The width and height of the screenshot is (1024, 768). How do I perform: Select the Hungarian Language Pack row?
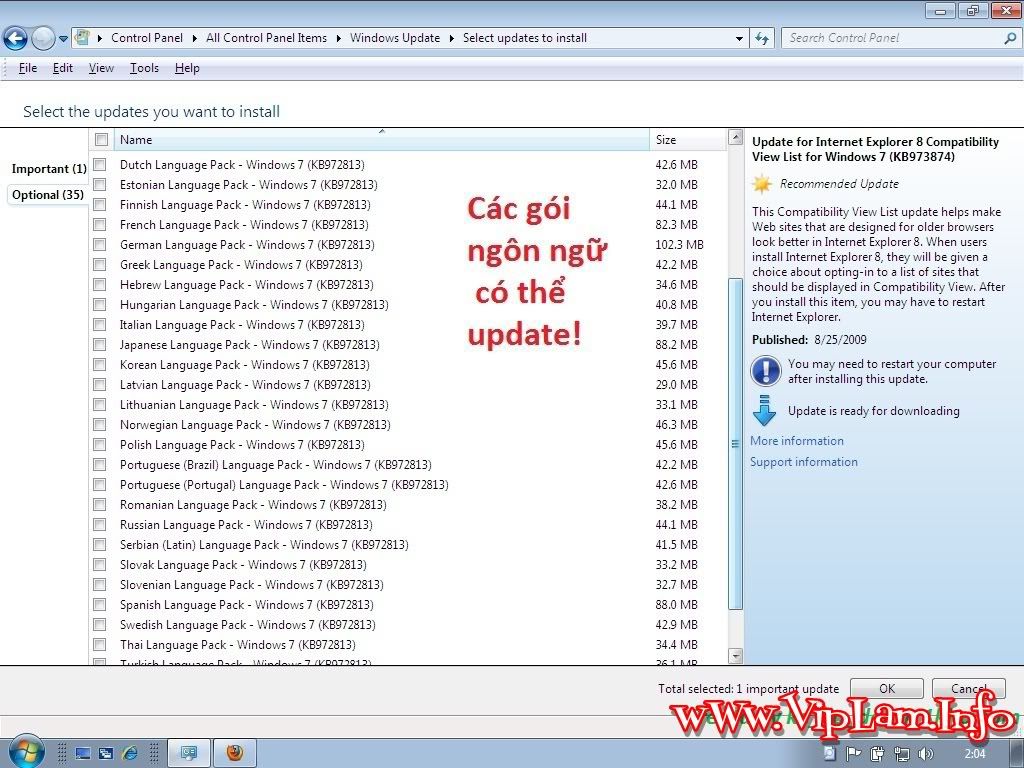tap(408, 304)
